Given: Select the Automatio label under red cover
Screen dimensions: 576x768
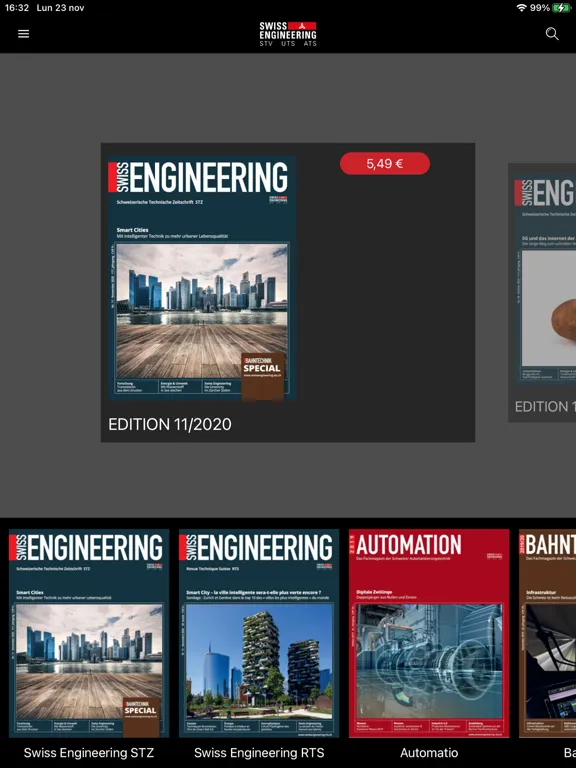Looking at the screenshot, I should 429,753.
